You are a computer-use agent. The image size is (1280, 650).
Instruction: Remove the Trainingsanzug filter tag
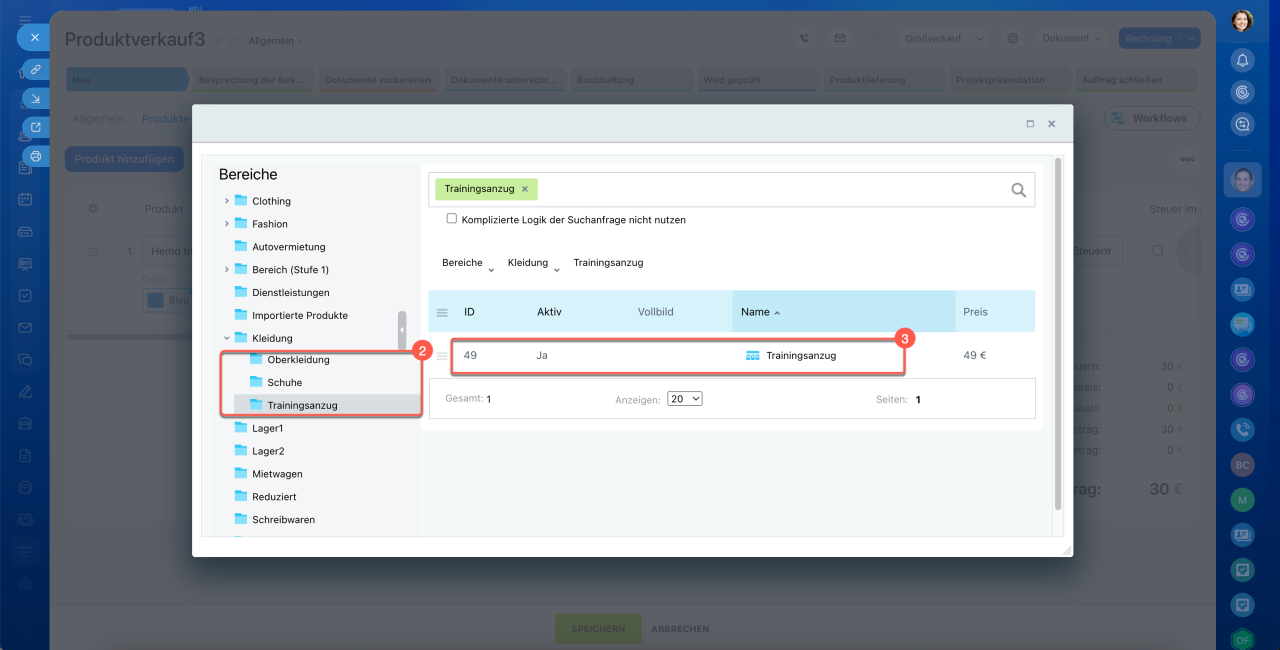[525, 189]
